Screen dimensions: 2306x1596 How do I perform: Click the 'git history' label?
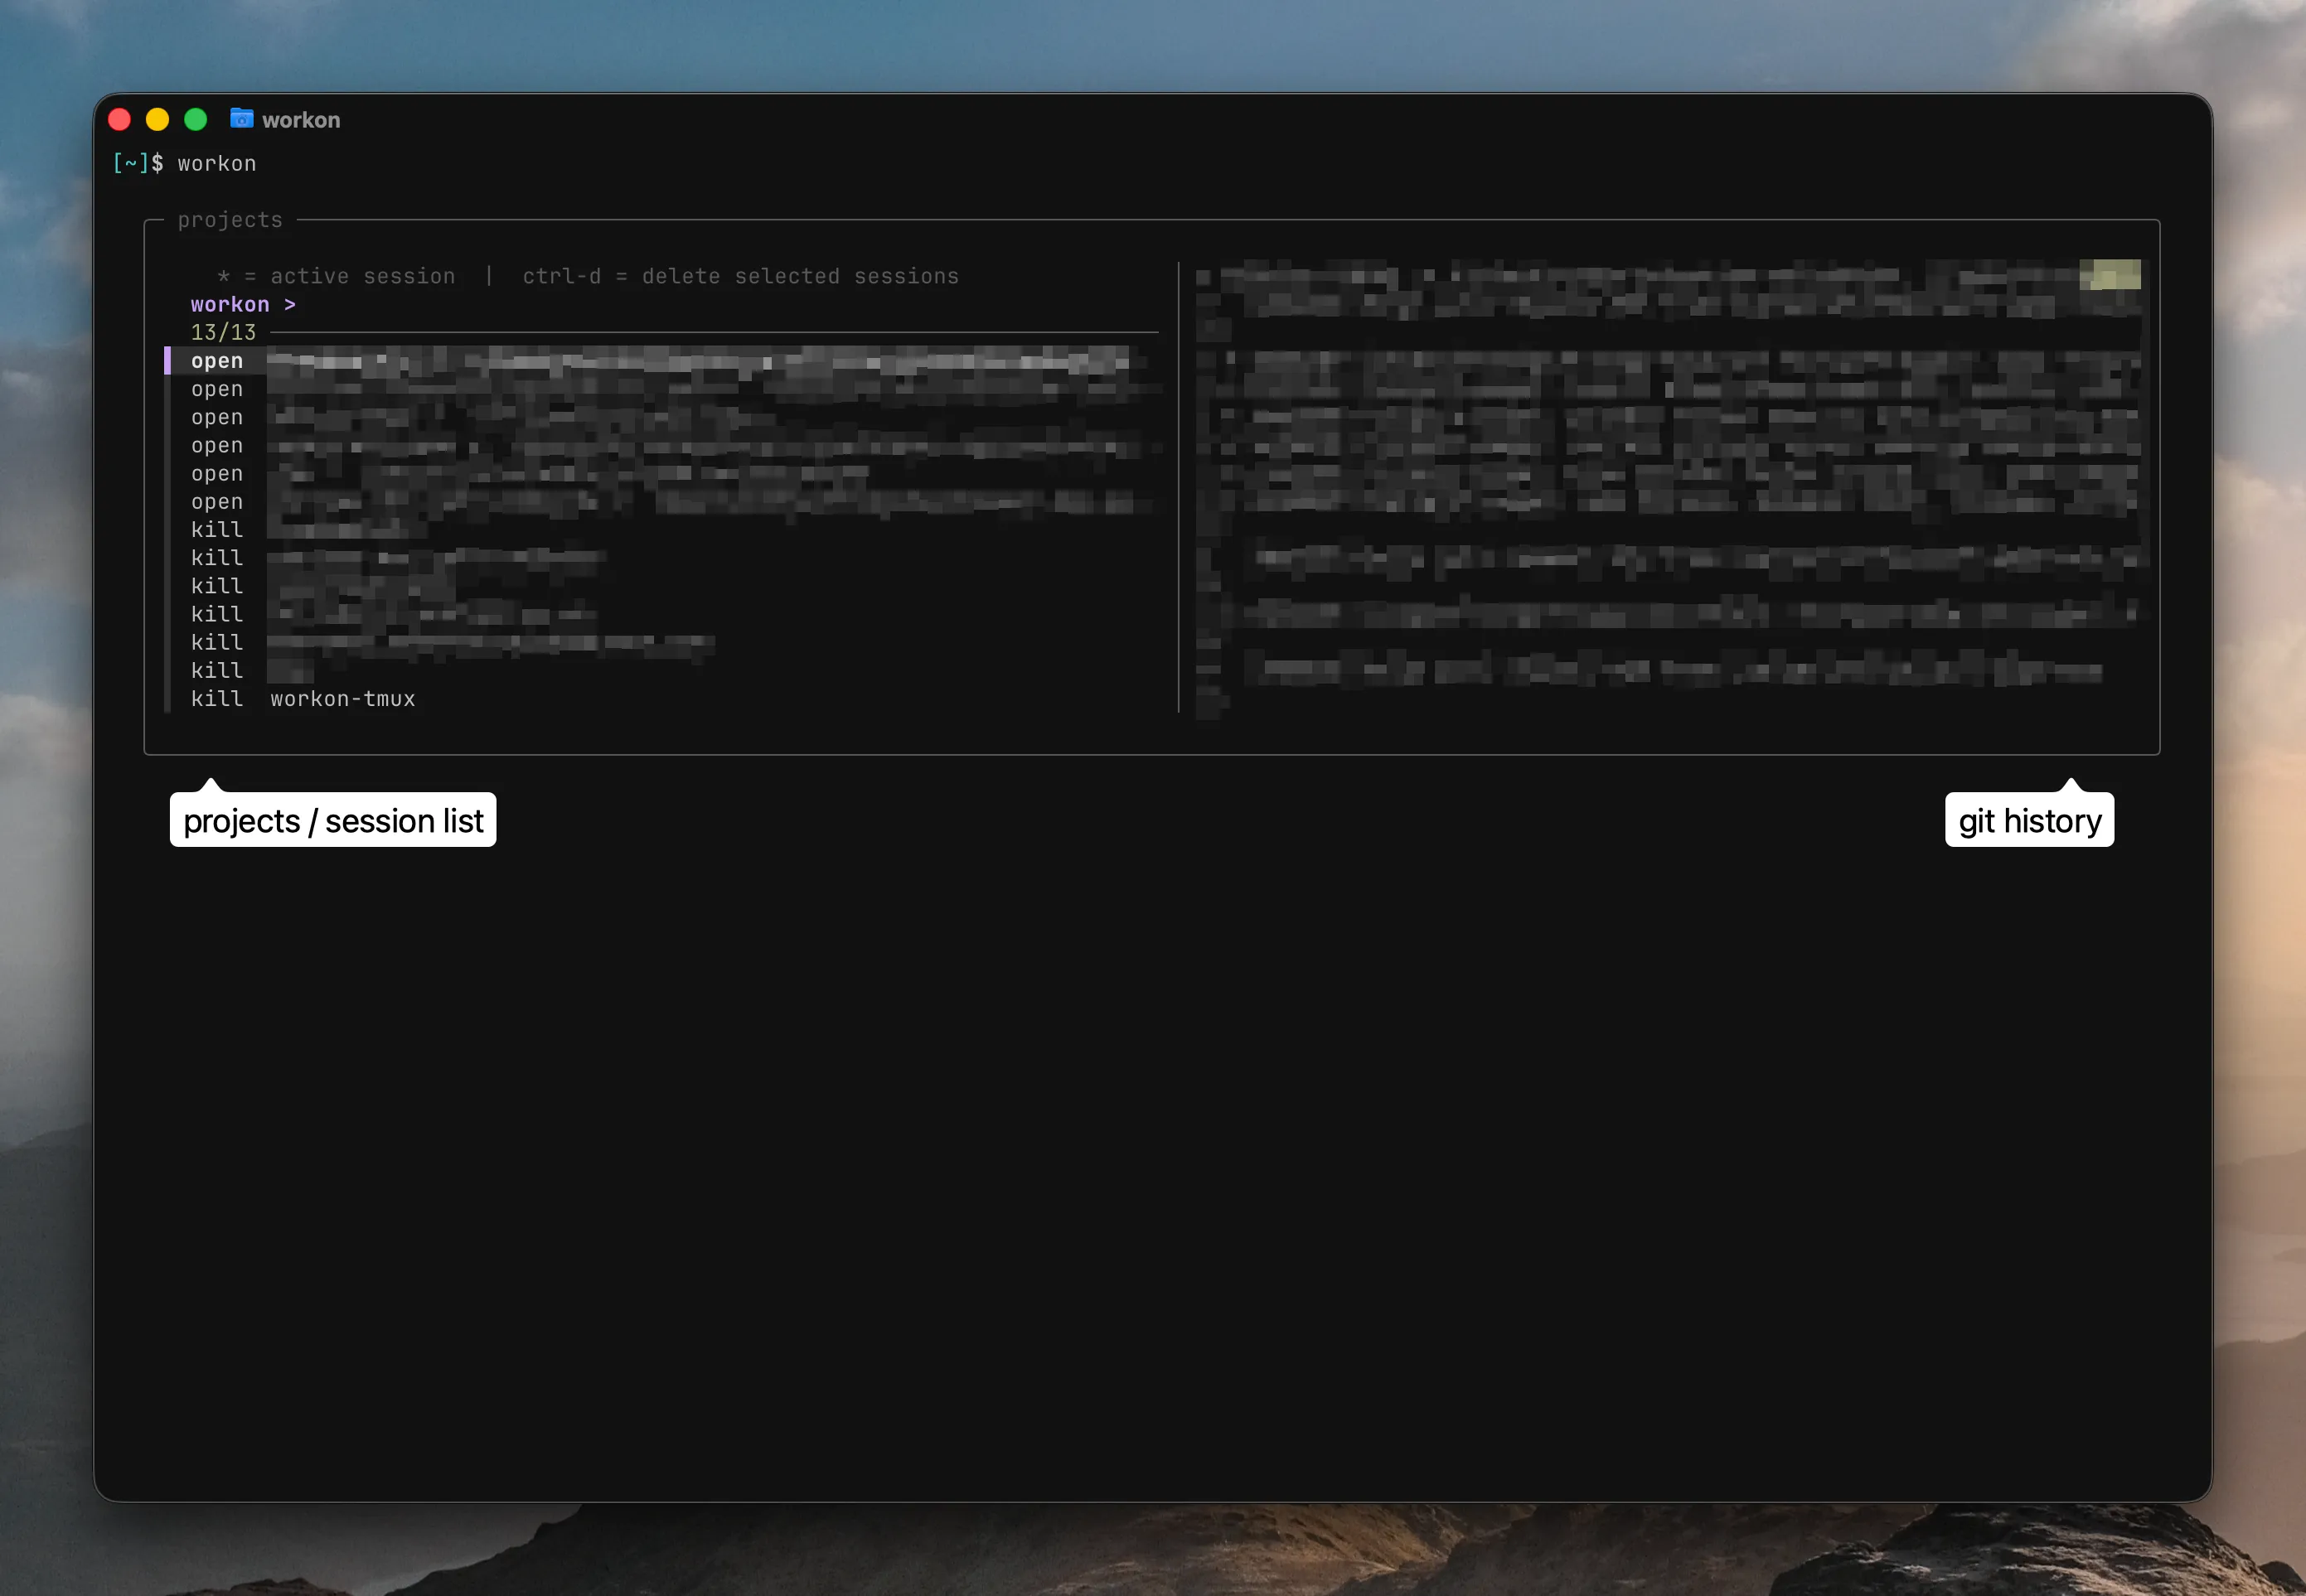[x=2029, y=820]
